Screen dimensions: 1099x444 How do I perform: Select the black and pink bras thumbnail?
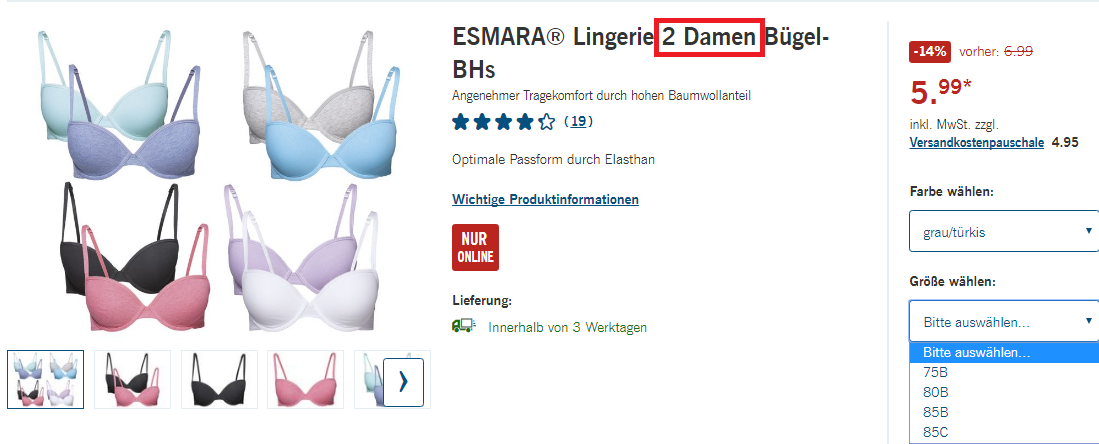[132, 379]
